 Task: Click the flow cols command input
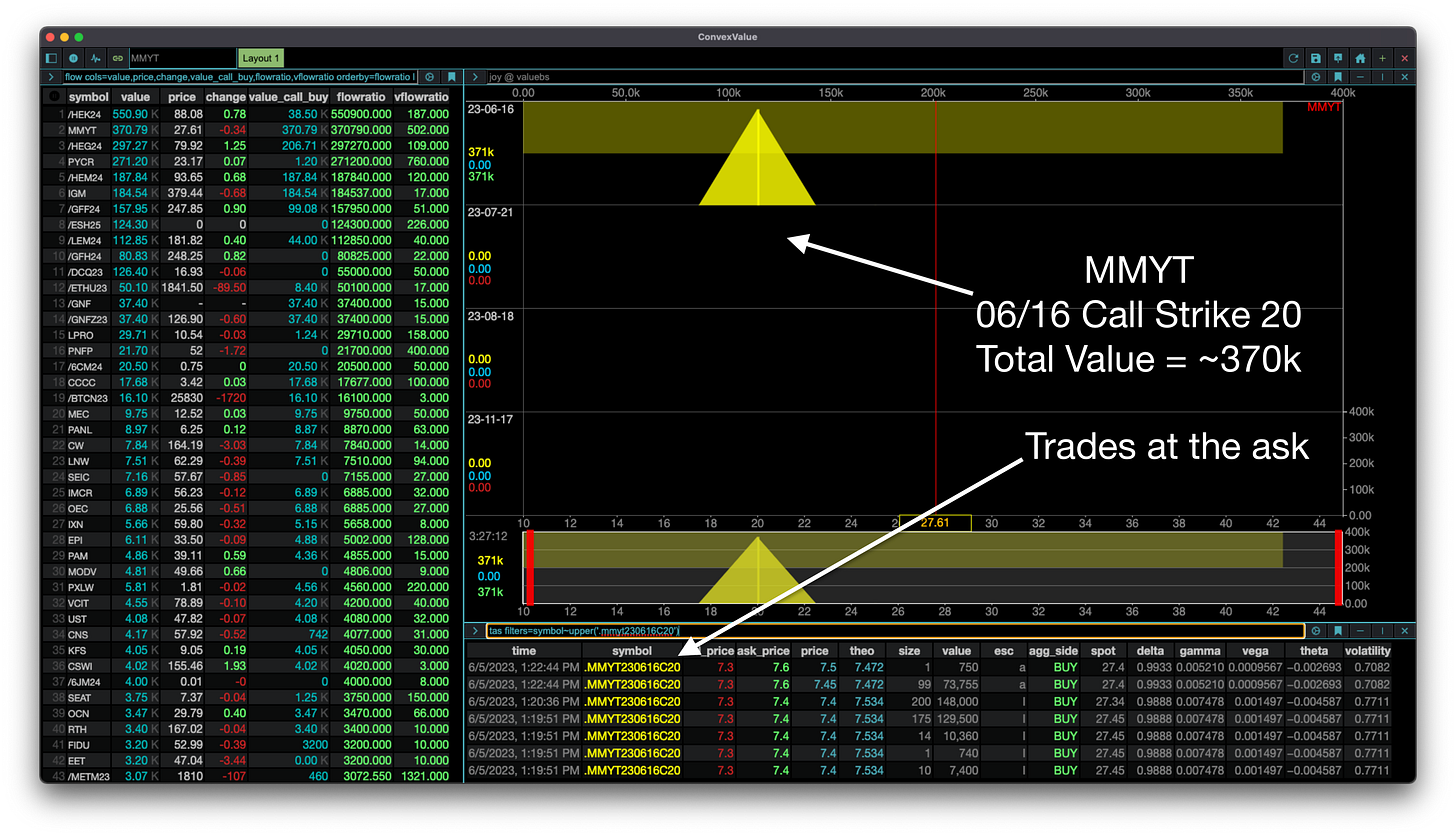pos(240,76)
